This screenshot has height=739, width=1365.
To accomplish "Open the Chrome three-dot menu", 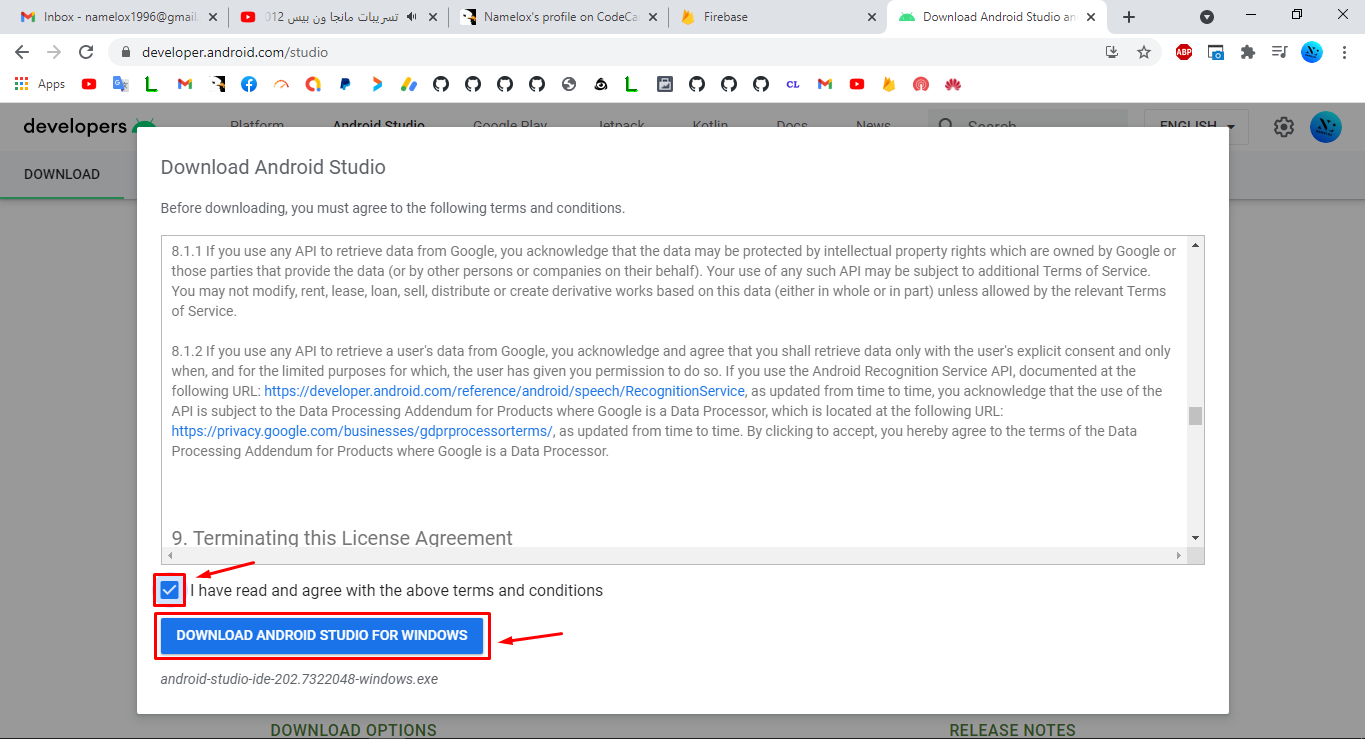I will pyautogui.click(x=1343, y=52).
